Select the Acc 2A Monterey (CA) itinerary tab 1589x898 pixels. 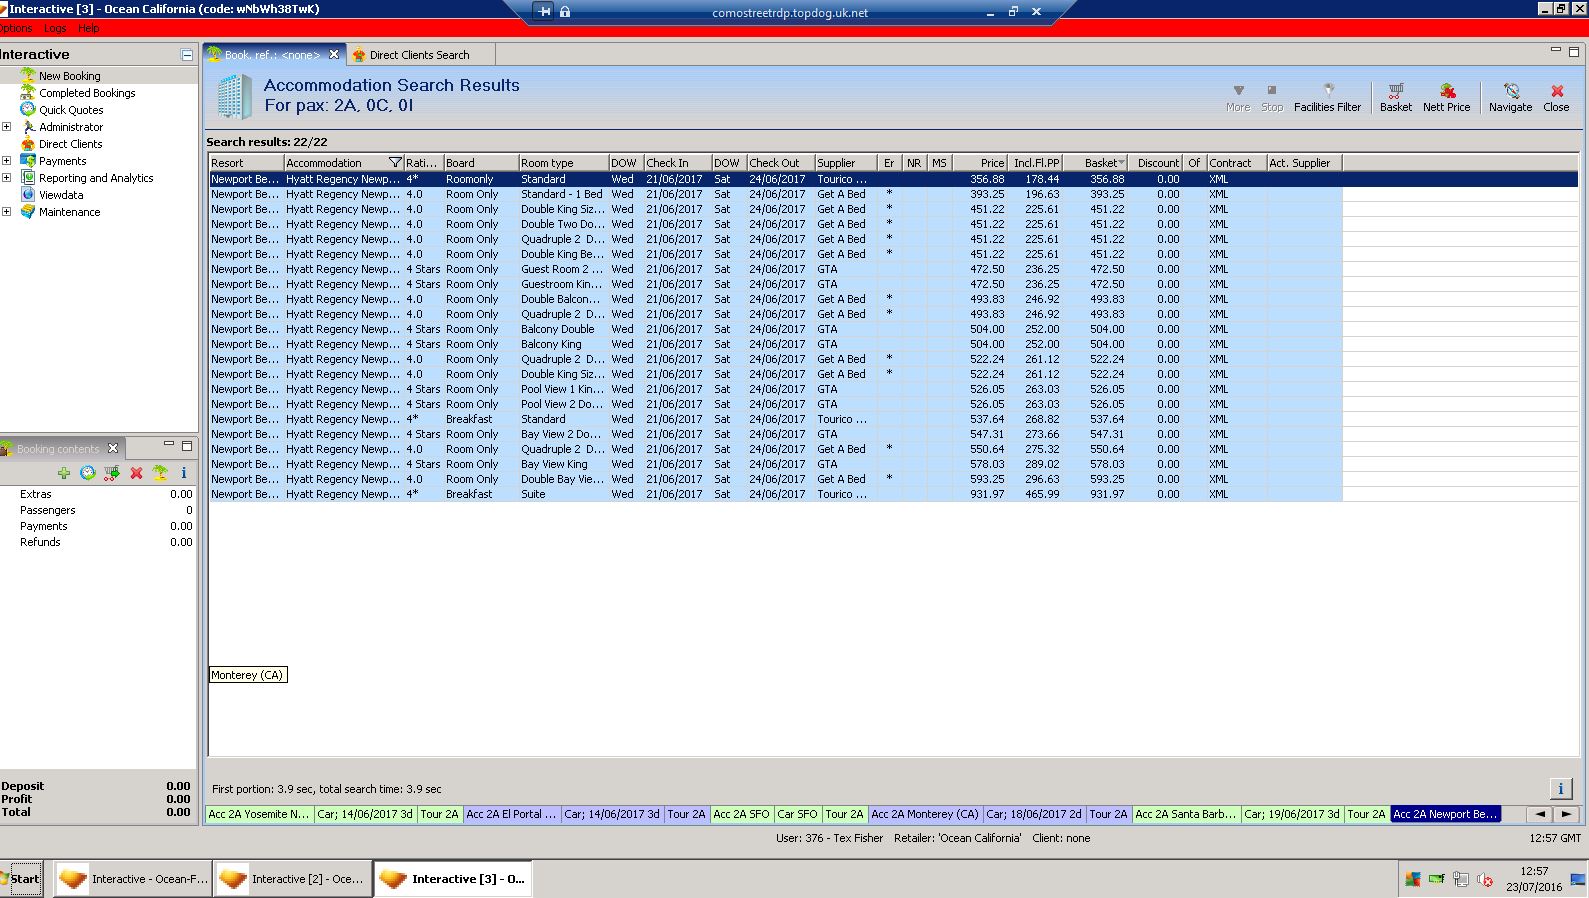click(x=925, y=814)
